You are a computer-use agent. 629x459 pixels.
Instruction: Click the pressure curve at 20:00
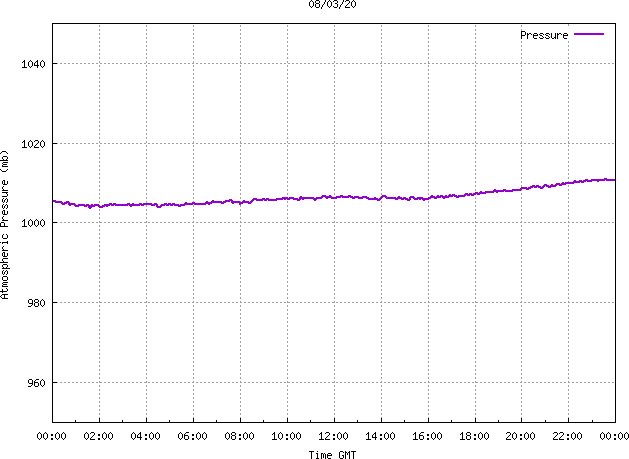521,189
